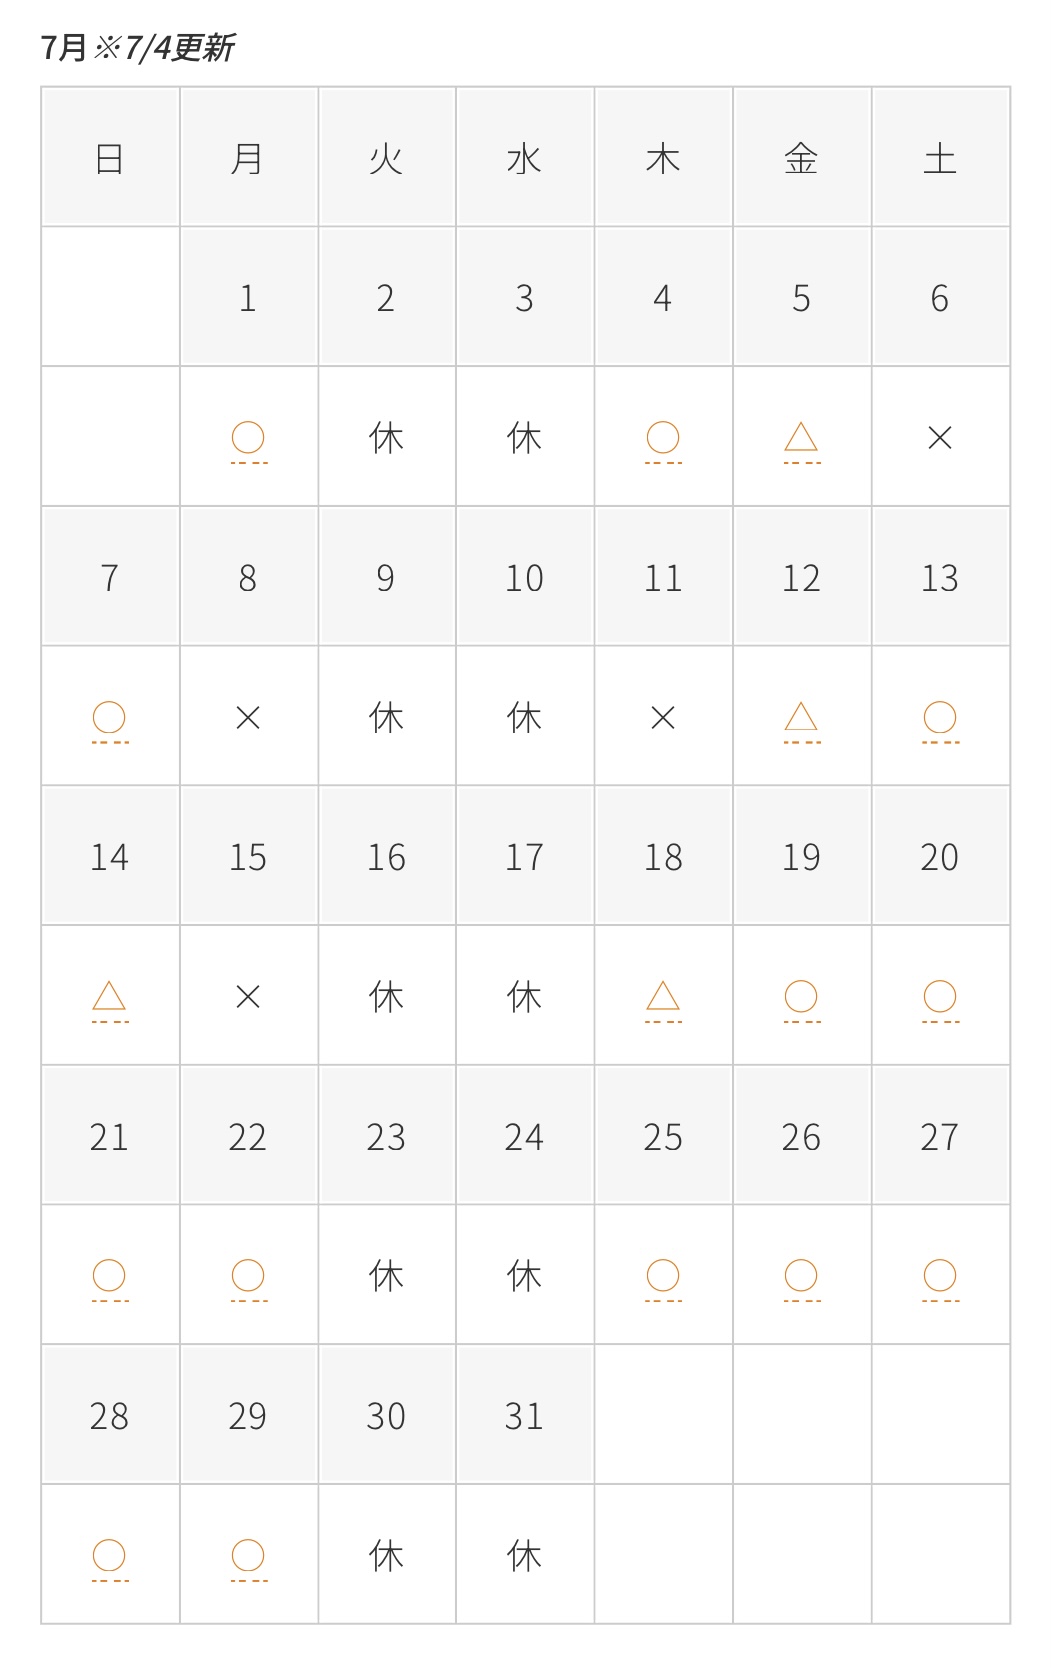
Task: Click the X mark under July 6
Action: pyautogui.click(x=940, y=437)
